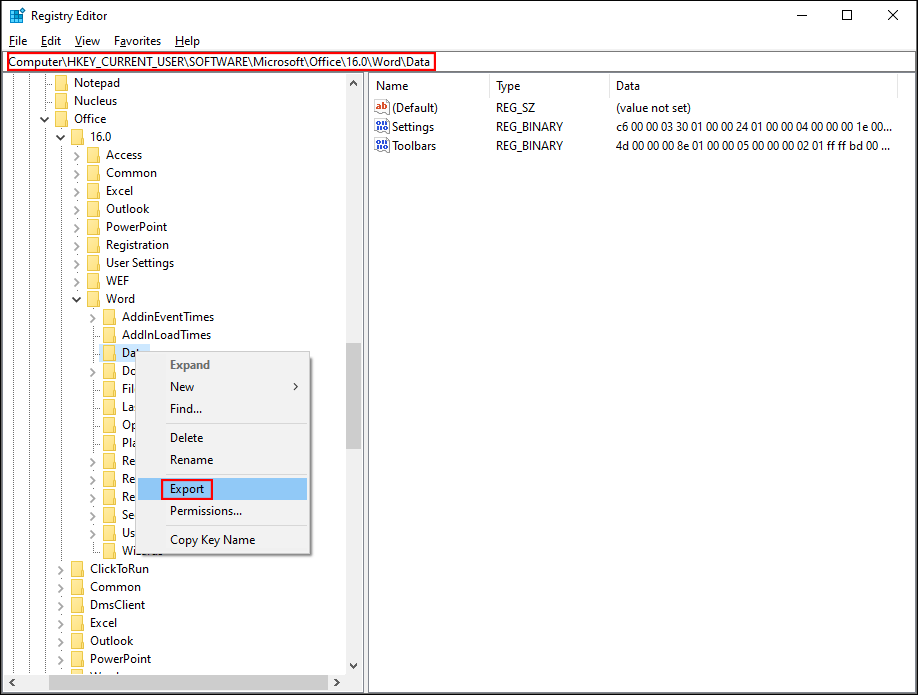Viewport: 918px width, 695px height.
Task: Click the DmsClient folder icon
Action: pyautogui.click(x=77, y=605)
